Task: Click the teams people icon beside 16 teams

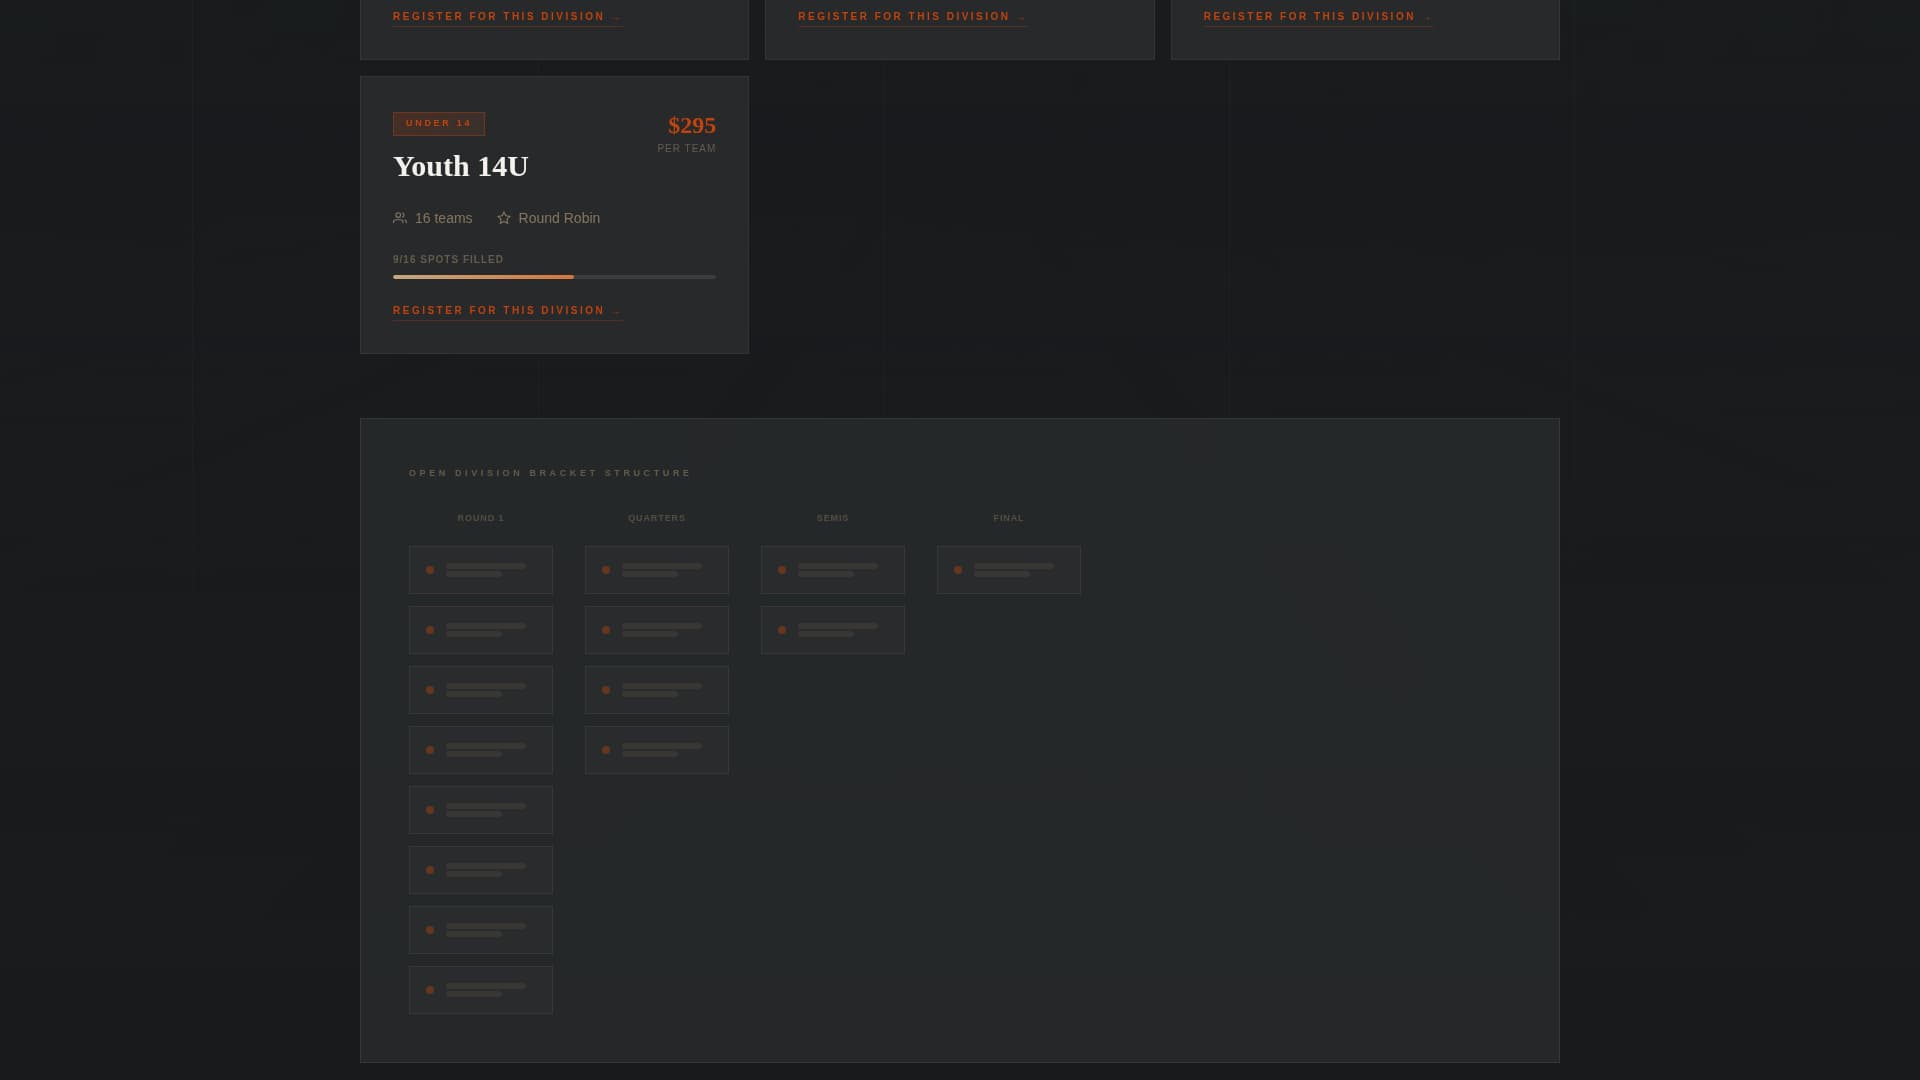Action: click(400, 218)
